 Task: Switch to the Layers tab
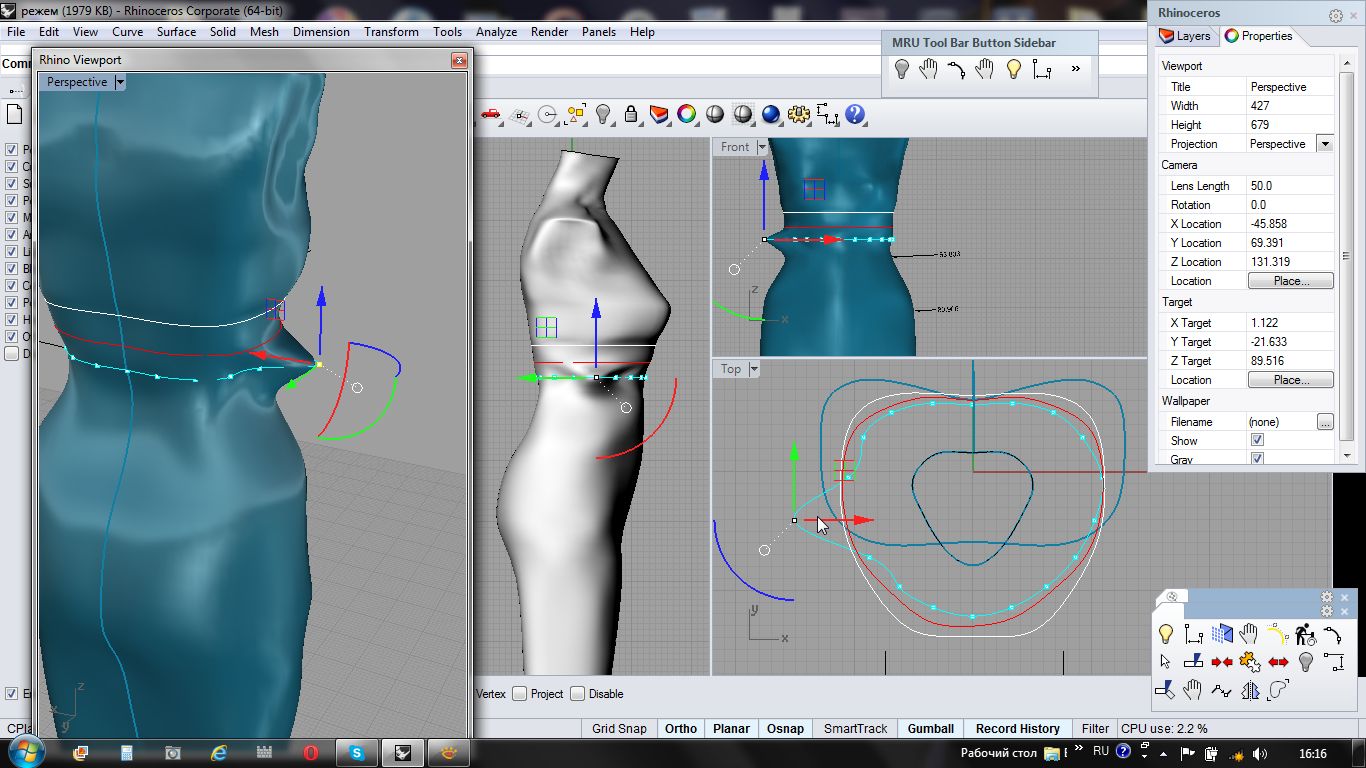[1185, 36]
